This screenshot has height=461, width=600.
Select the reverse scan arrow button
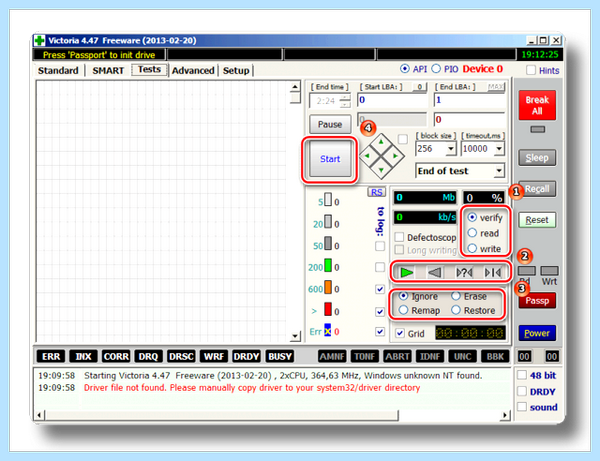435,272
